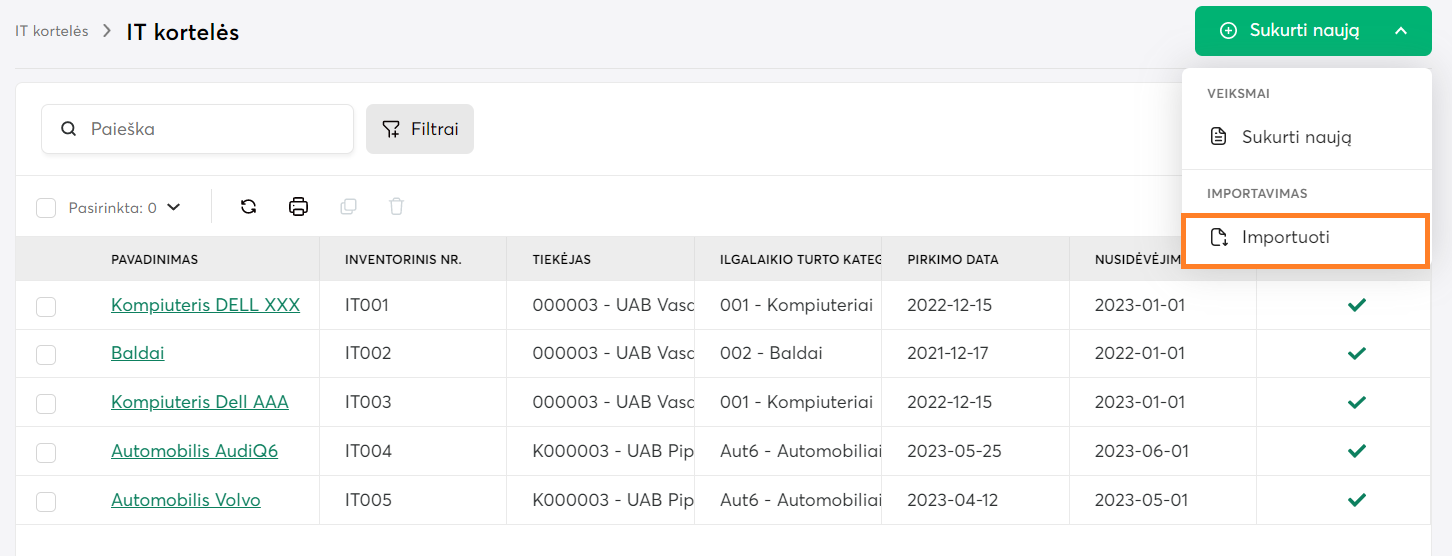Click the magnifier icon in search box

pyautogui.click(x=69, y=129)
